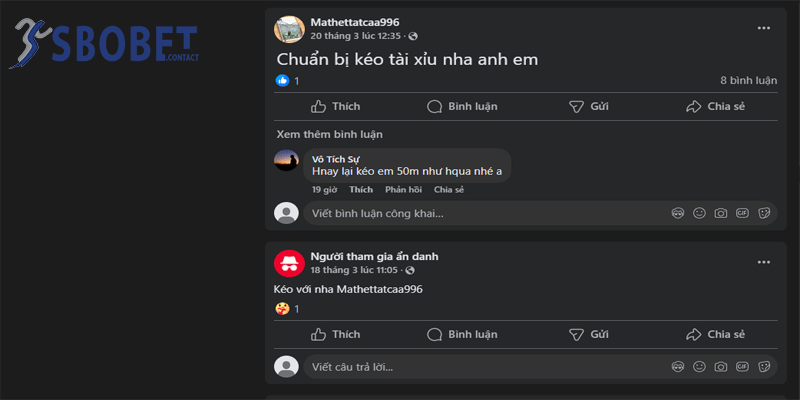Screen dimensions: 800x400
Task: Reply to Võ Tích Sự's comment via Phản hồi
Action: coord(403,190)
